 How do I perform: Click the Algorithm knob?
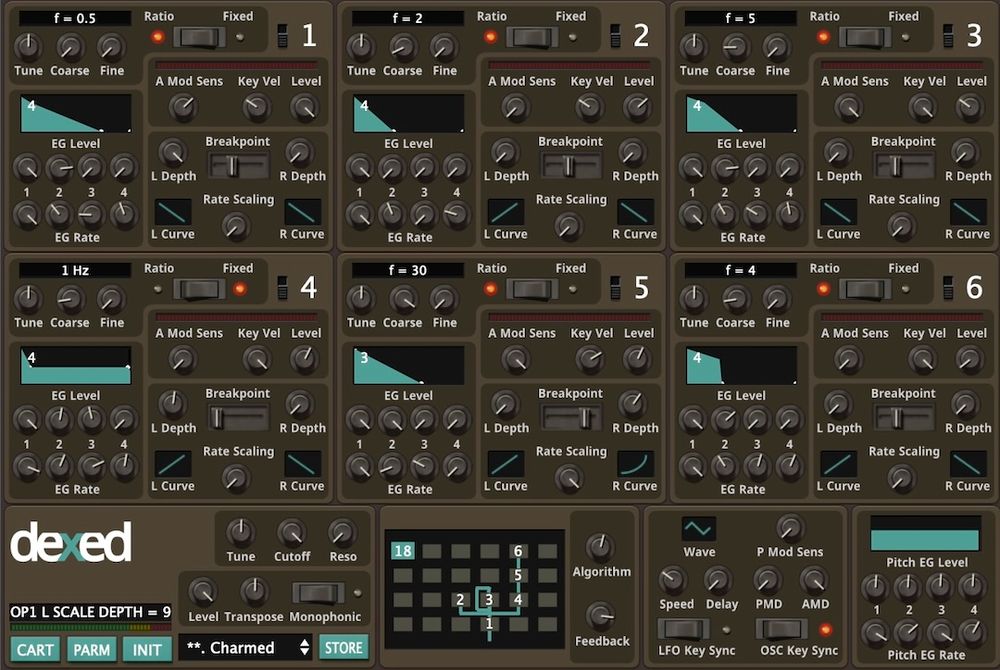[x=600, y=547]
